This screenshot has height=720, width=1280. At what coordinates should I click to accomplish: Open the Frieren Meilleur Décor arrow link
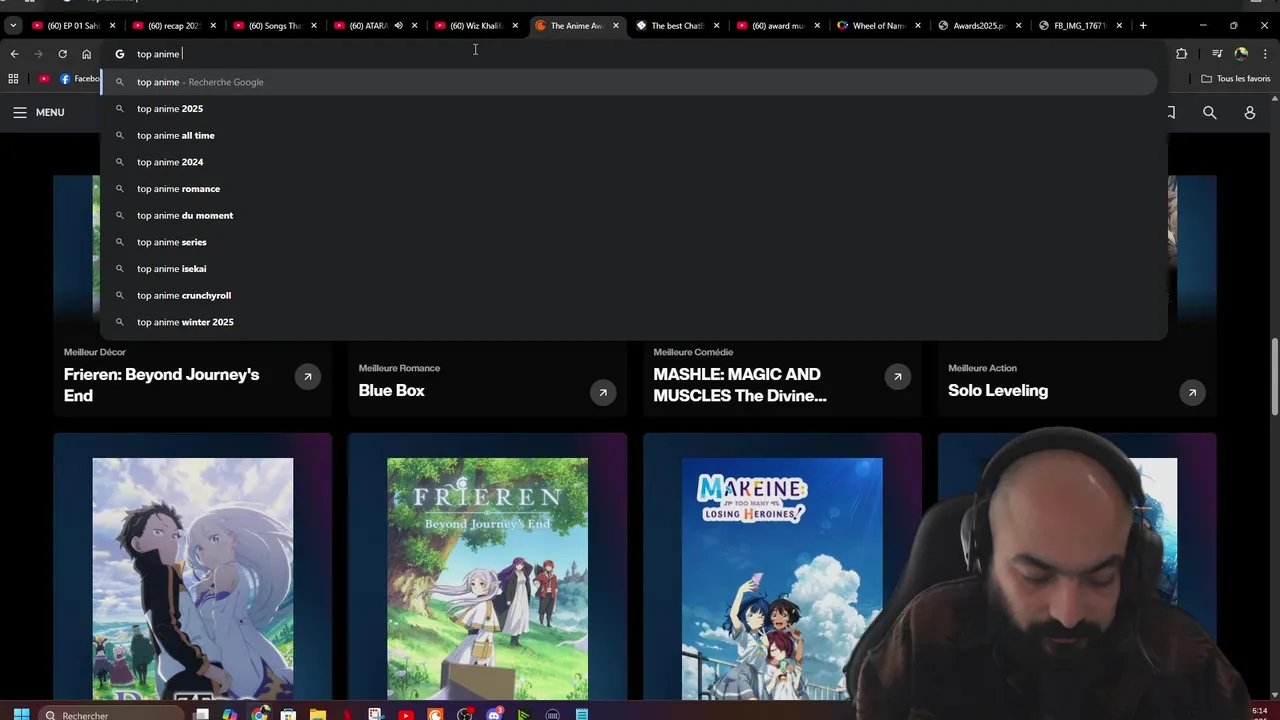click(x=308, y=376)
